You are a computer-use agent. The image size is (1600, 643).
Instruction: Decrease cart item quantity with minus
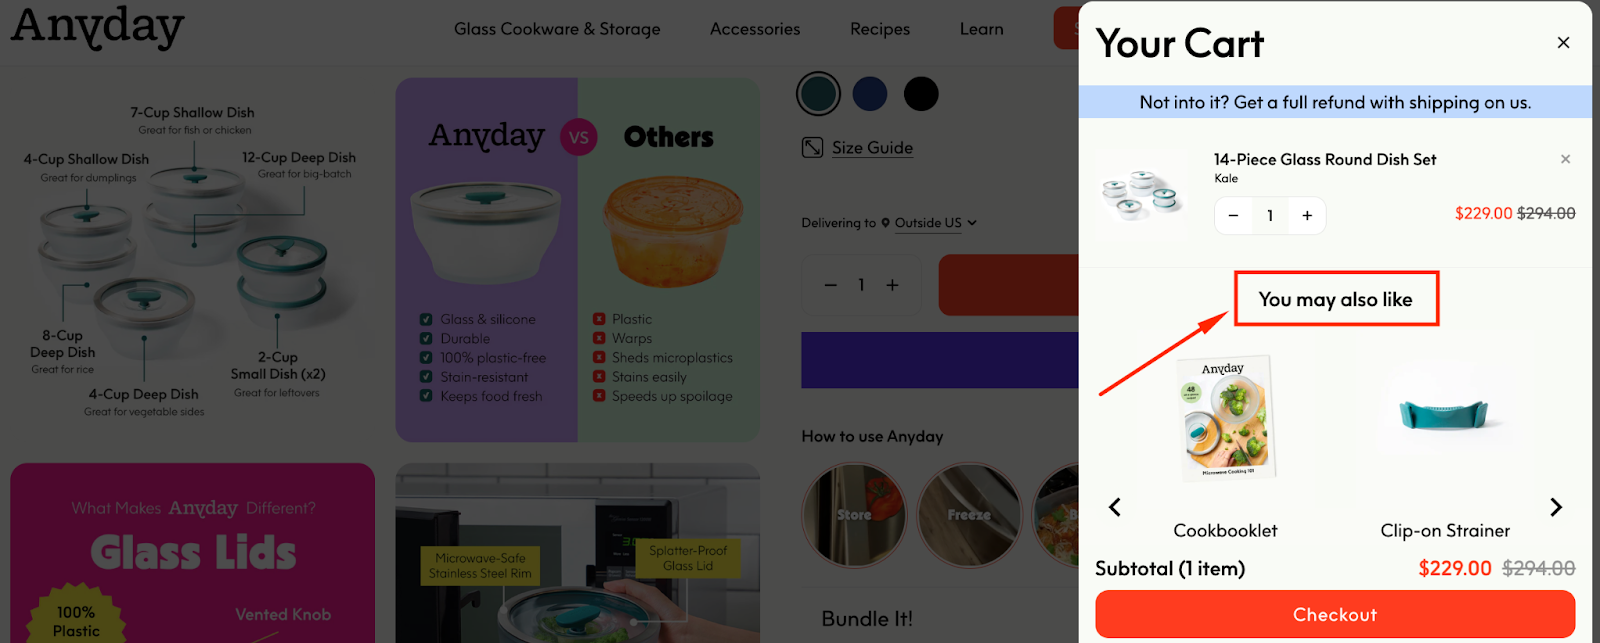pos(1233,215)
